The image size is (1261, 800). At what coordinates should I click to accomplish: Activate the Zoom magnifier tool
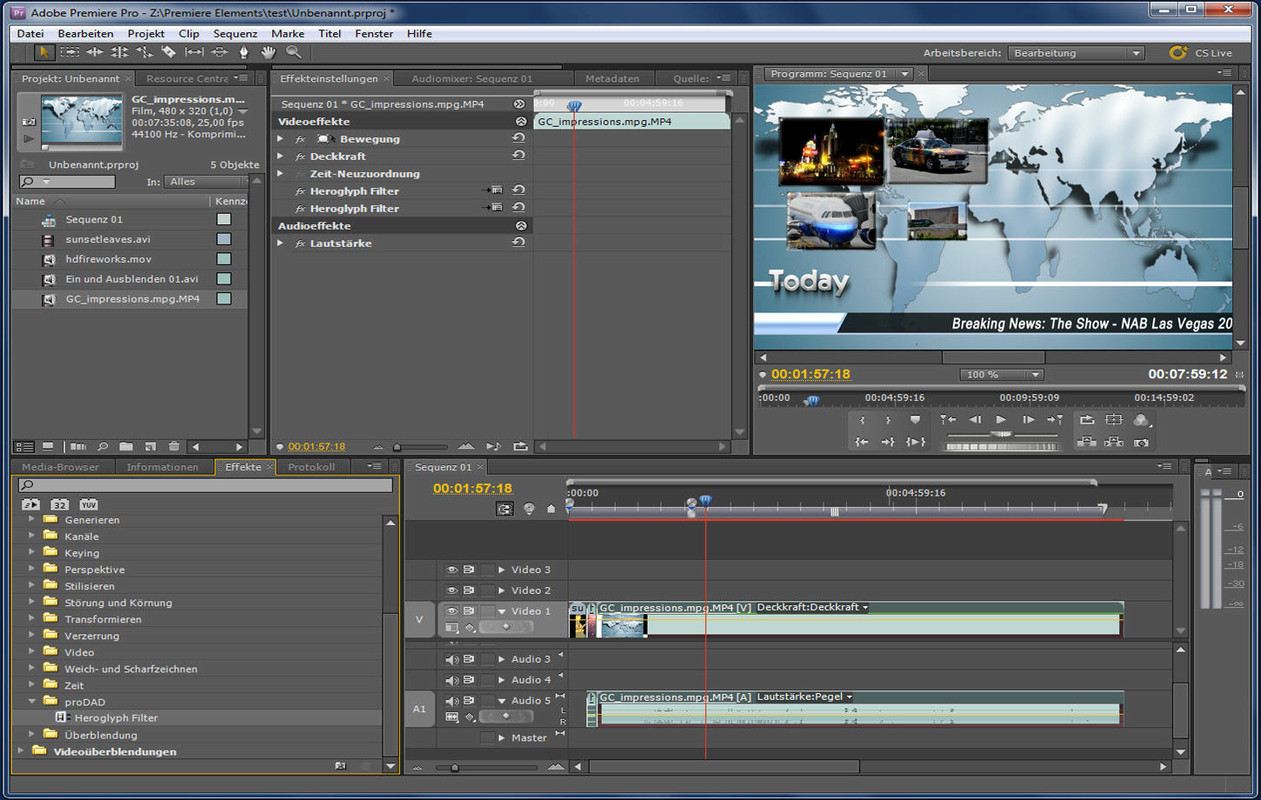(294, 52)
